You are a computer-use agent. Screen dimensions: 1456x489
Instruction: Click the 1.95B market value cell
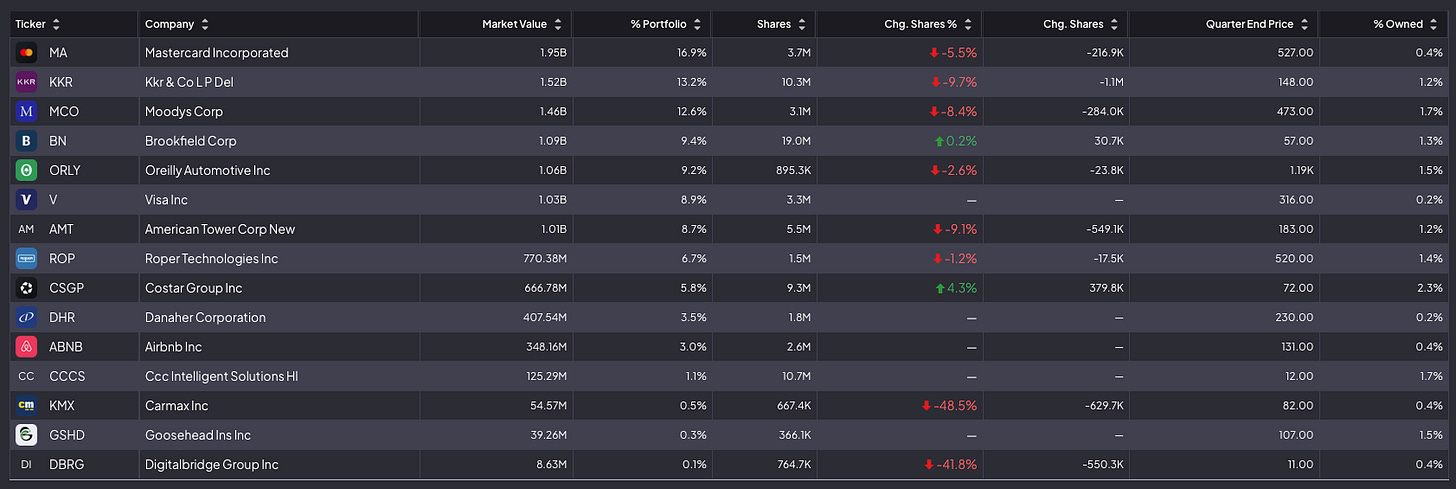pos(553,53)
